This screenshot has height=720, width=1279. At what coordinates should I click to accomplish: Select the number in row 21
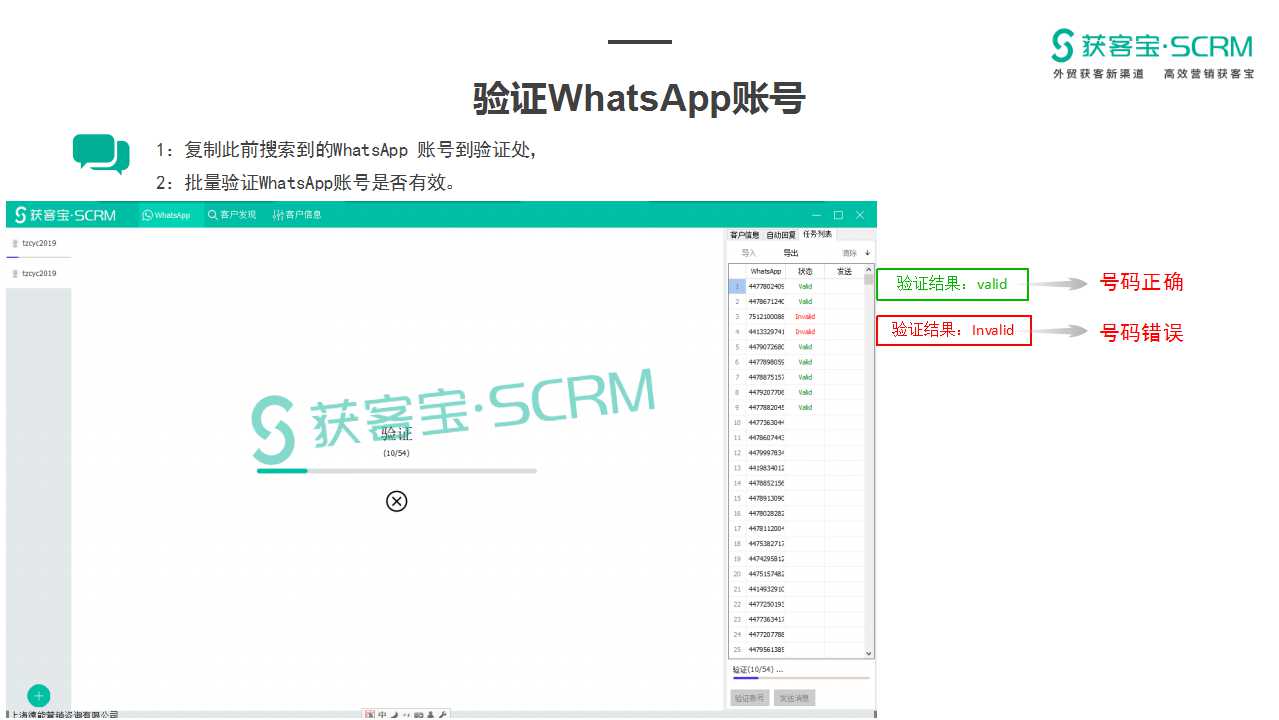pyautogui.click(x=766, y=589)
